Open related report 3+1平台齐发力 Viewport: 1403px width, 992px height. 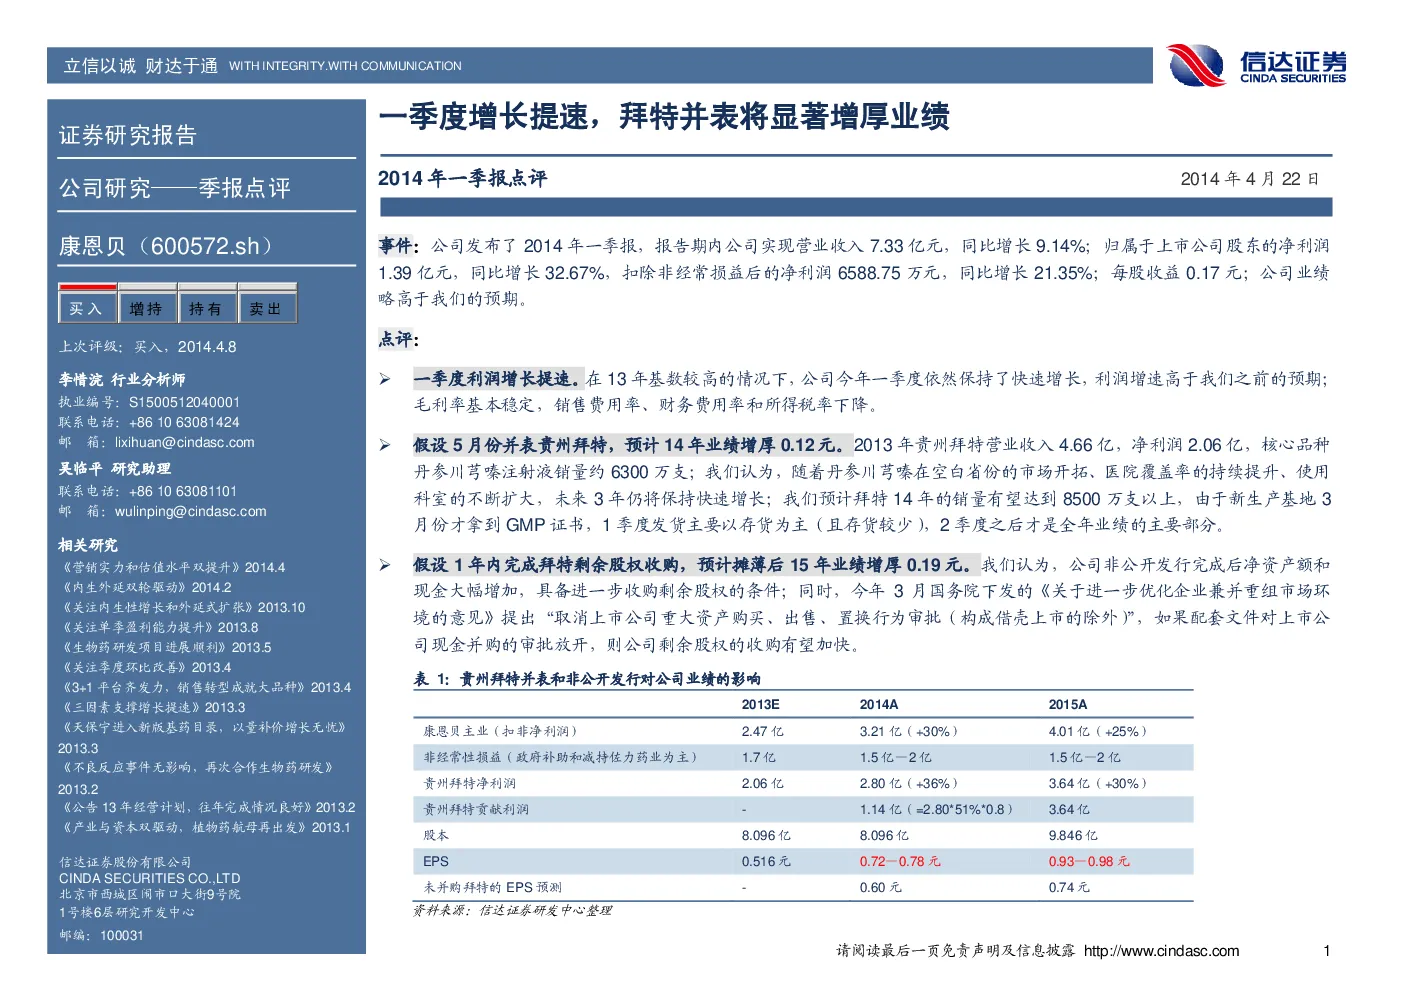pos(205,687)
